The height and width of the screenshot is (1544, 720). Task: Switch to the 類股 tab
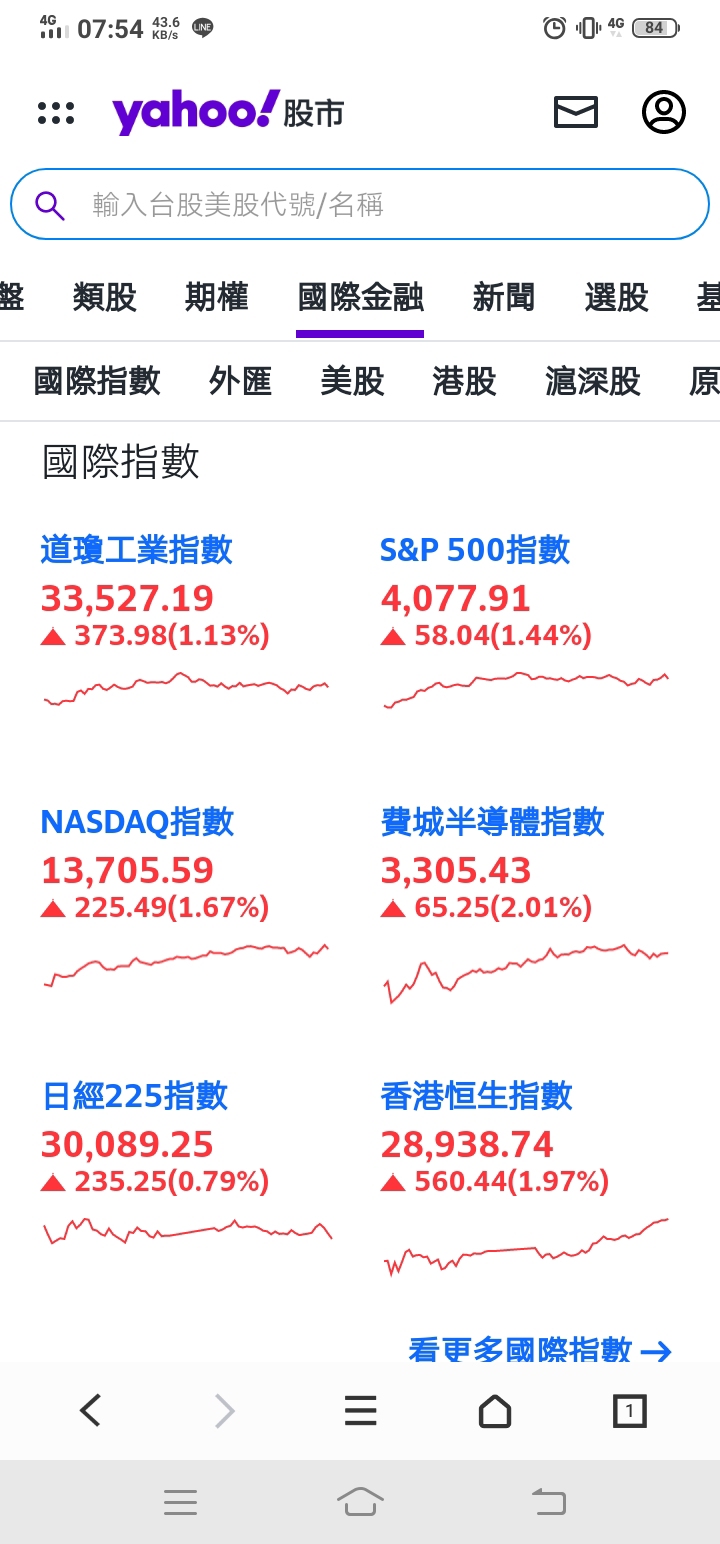[105, 297]
